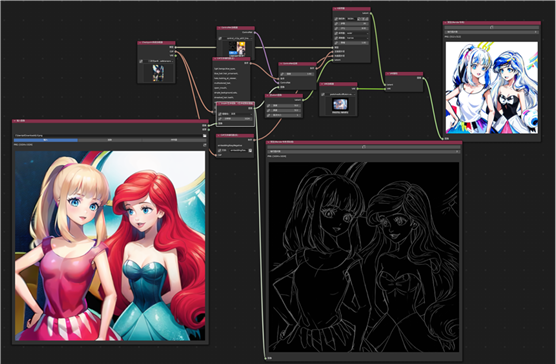Open the dropdown bar below the output preview button
The image size is (556, 364).
[491, 32]
